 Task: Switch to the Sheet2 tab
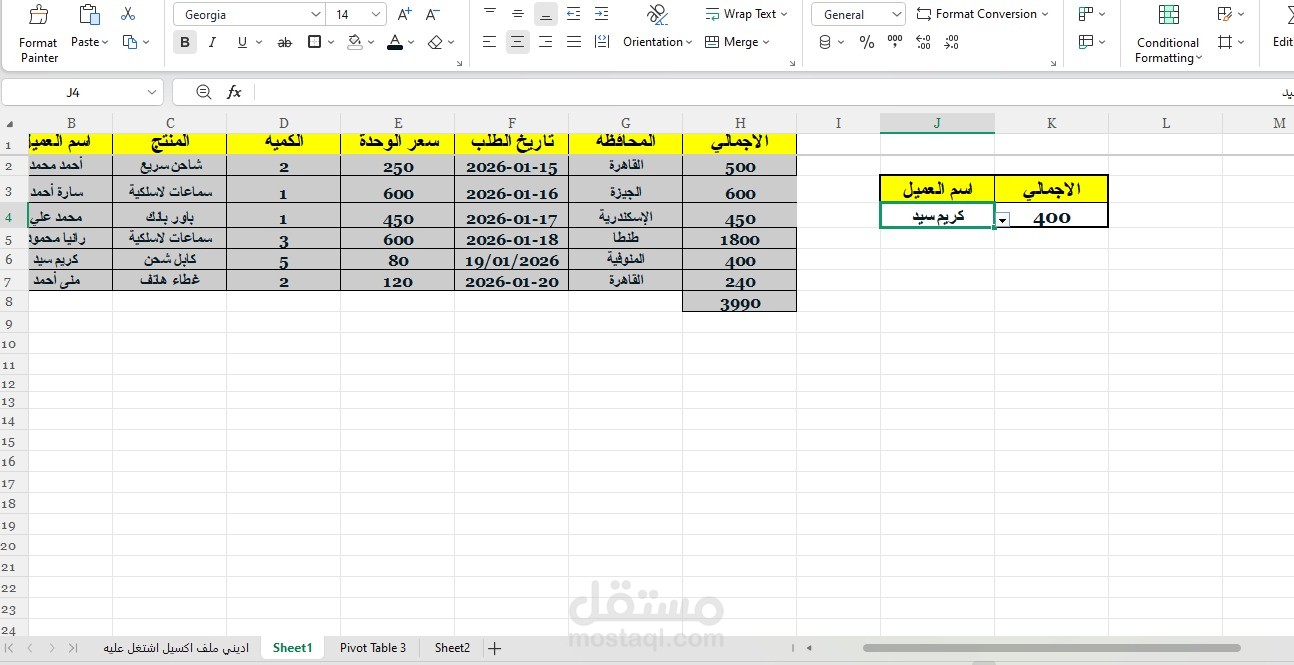(x=452, y=648)
